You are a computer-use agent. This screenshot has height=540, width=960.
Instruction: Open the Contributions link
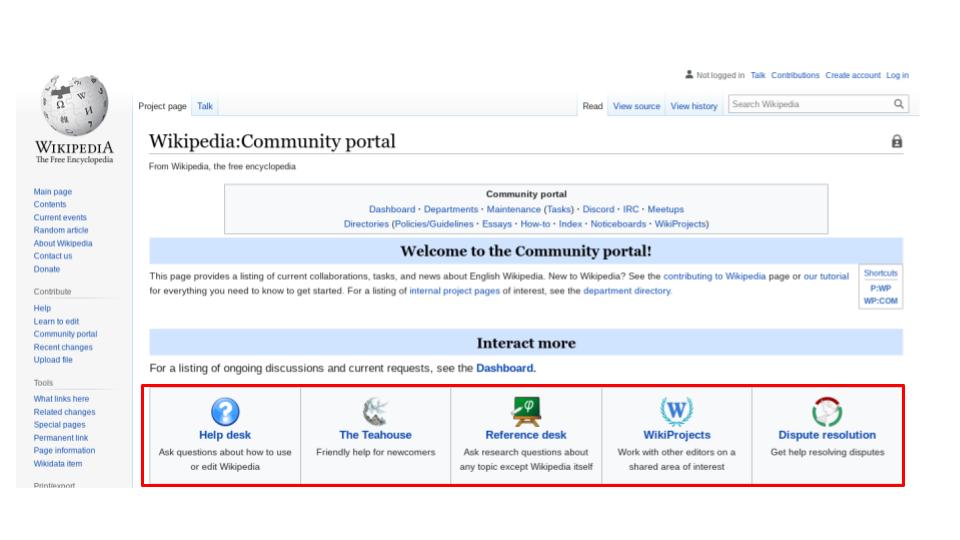pyautogui.click(x=795, y=75)
